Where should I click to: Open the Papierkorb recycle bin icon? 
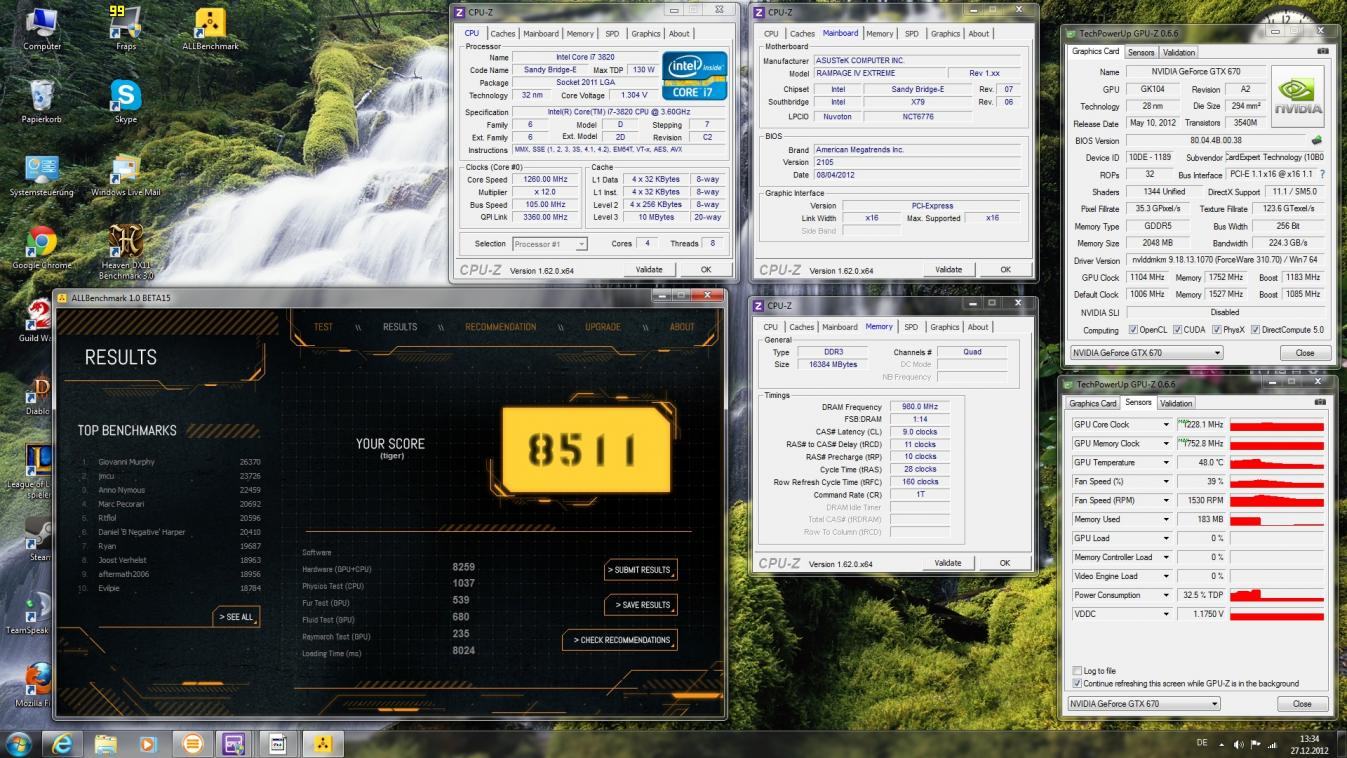[42, 101]
